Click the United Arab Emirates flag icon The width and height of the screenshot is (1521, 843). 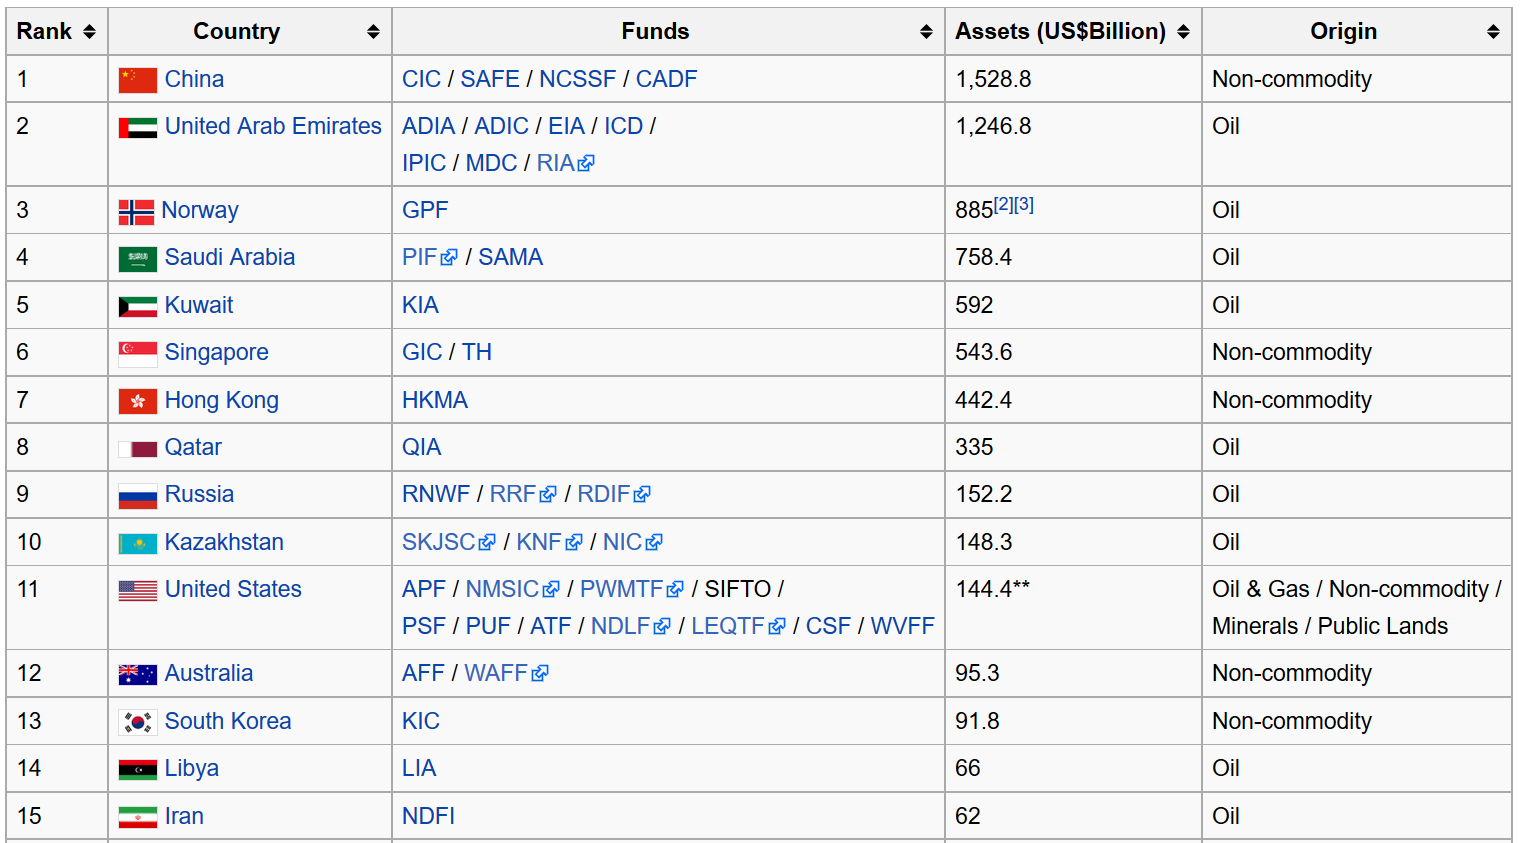tap(137, 128)
